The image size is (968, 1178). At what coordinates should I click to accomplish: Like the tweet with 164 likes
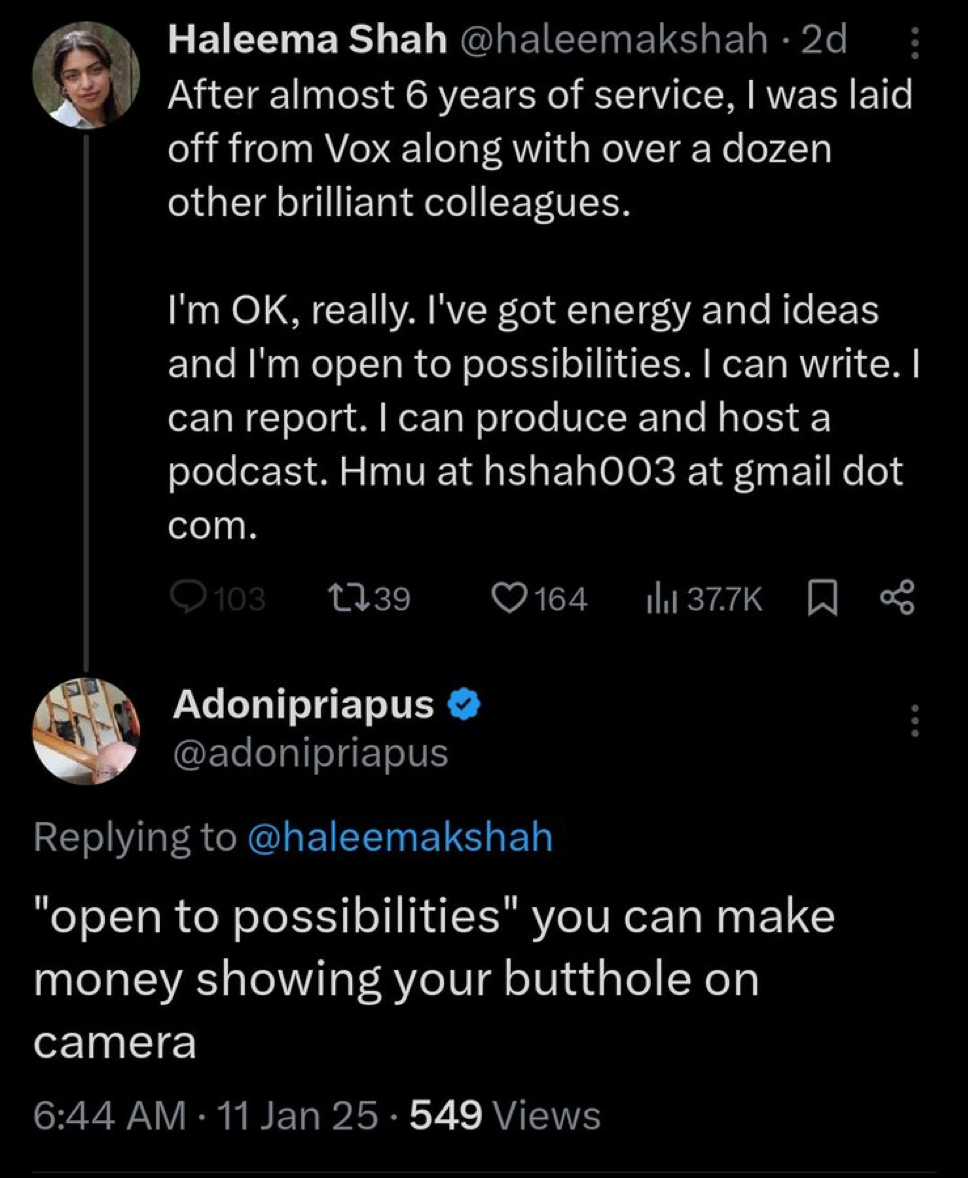pos(511,598)
